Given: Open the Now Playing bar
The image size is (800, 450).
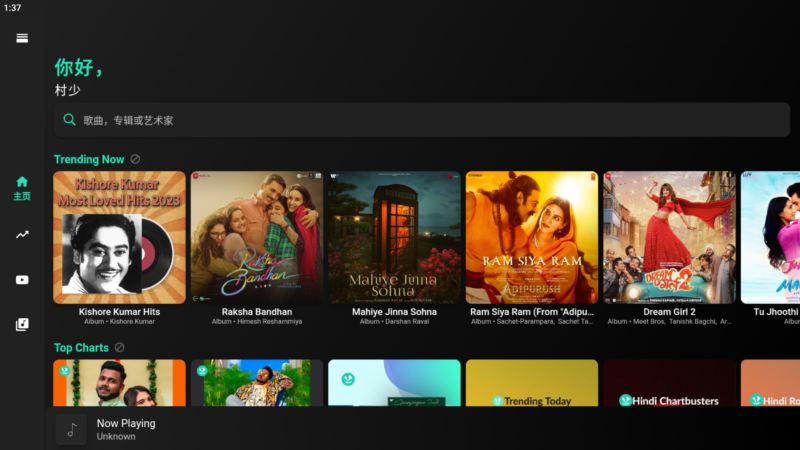Looking at the screenshot, I should point(423,429).
